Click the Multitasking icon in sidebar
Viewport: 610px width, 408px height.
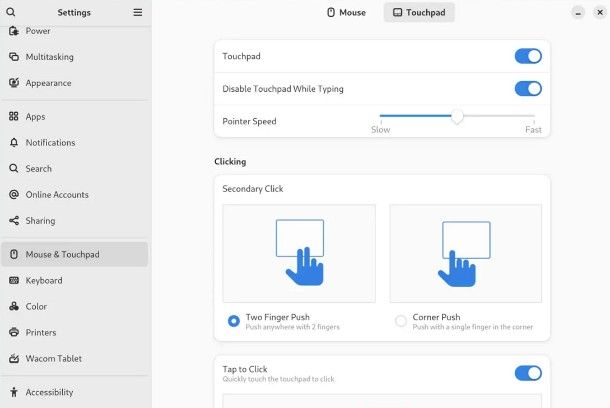click(14, 57)
